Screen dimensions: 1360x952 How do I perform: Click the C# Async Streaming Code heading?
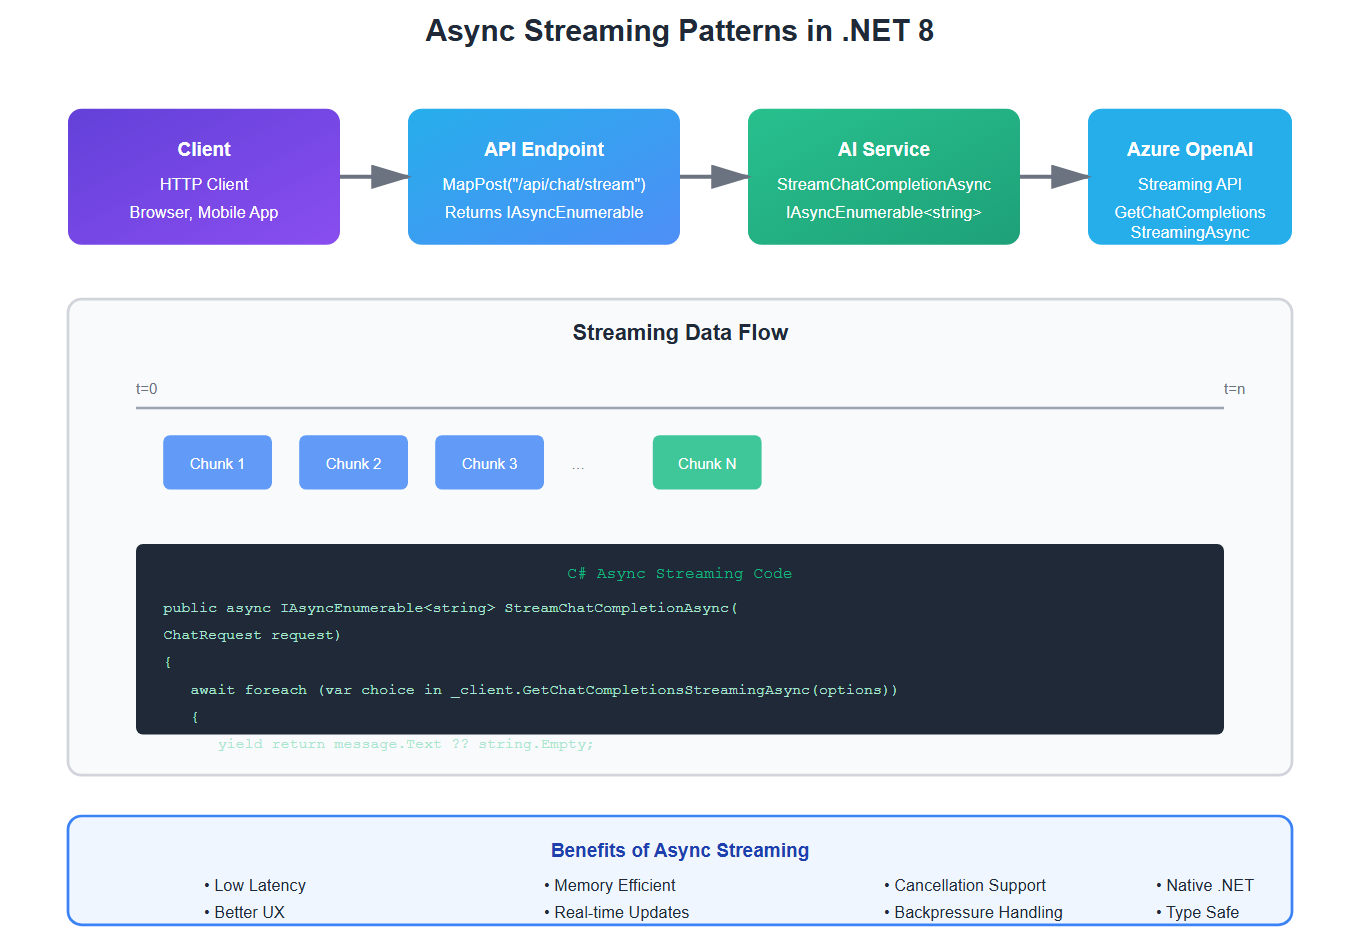pyautogui.click(x=679, y=573)
